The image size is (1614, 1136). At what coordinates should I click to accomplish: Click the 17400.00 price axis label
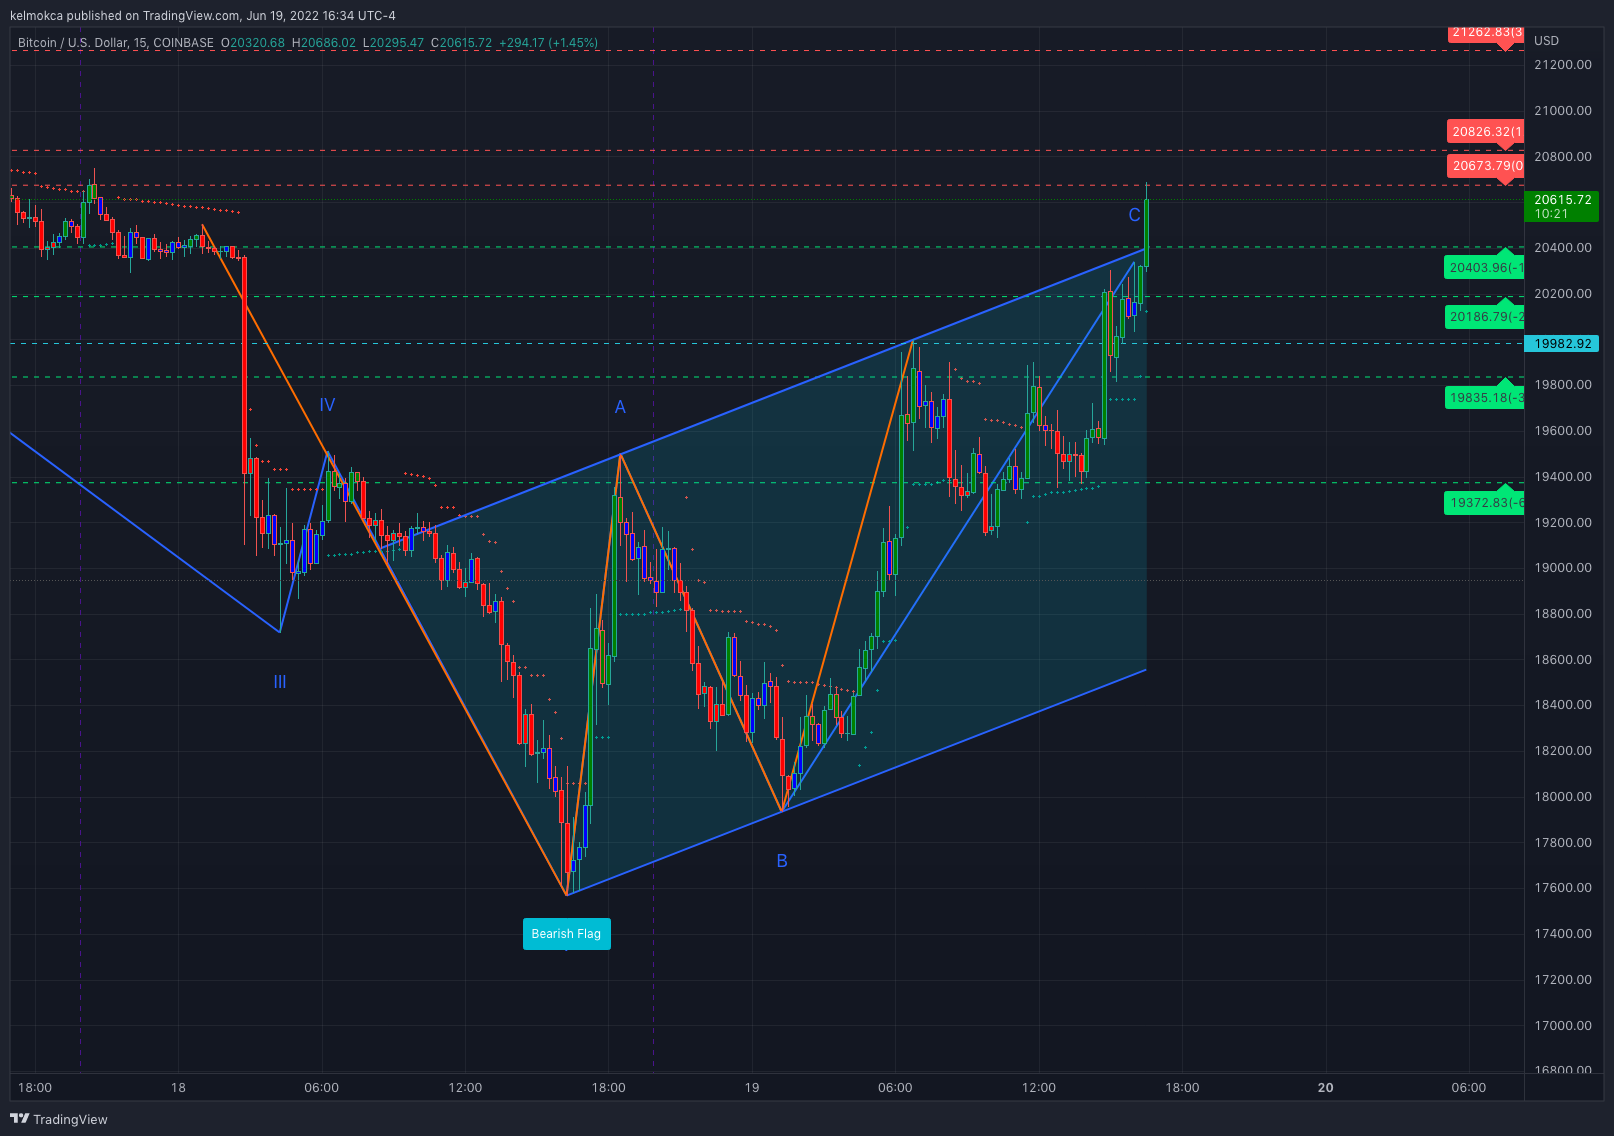point(1563,934)
